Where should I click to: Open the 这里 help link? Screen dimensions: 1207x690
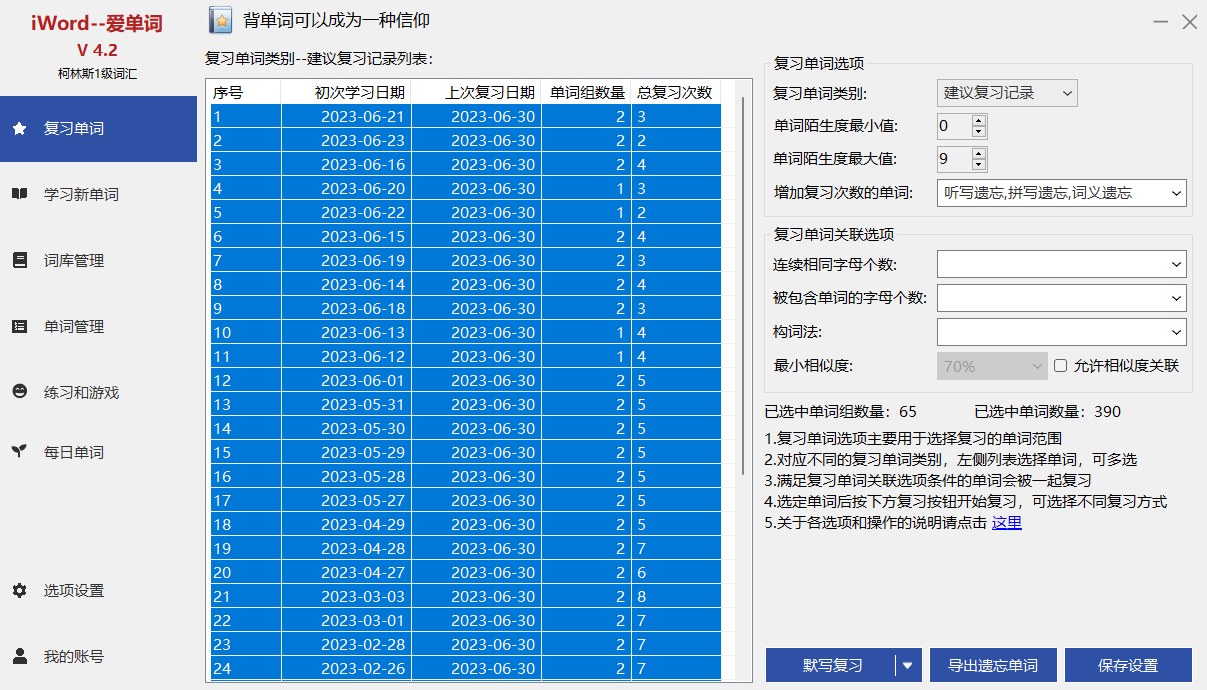click(x=1006, y=522)
